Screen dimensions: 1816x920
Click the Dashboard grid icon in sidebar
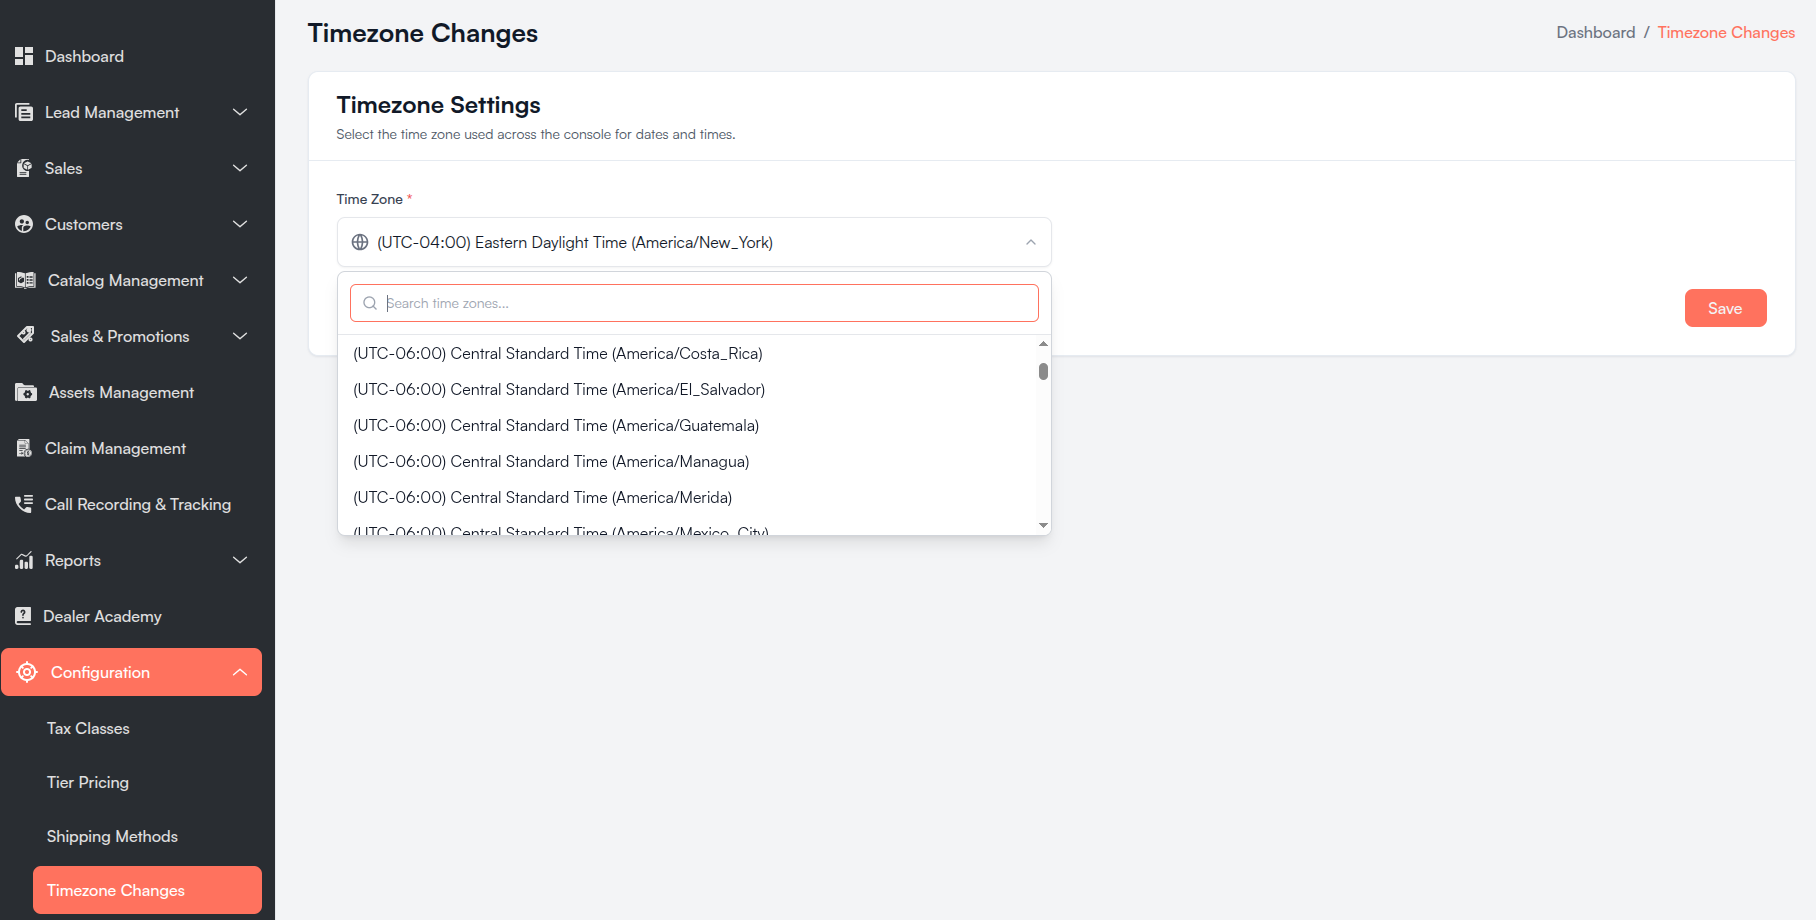tap(24, 56)
